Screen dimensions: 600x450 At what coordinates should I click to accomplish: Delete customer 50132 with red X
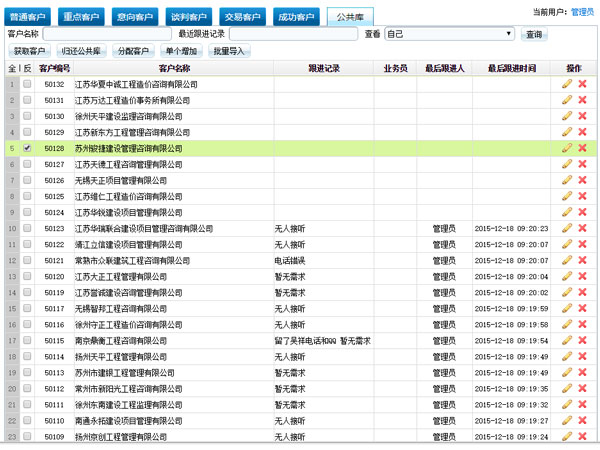pyautogui.click(x=582, y=84)
